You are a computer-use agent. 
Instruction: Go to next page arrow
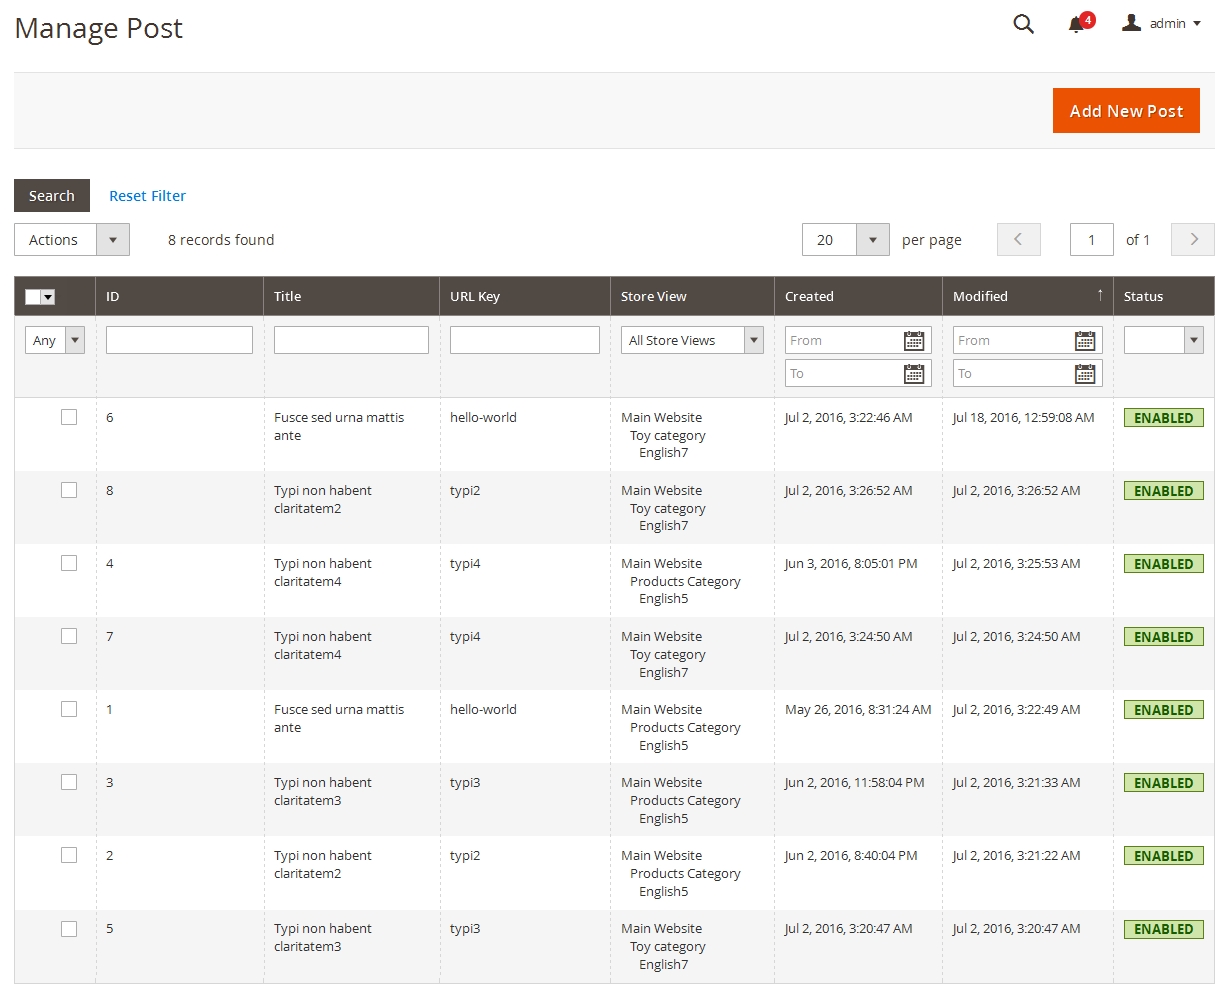pyautogui.click(x=1193, y=240)
